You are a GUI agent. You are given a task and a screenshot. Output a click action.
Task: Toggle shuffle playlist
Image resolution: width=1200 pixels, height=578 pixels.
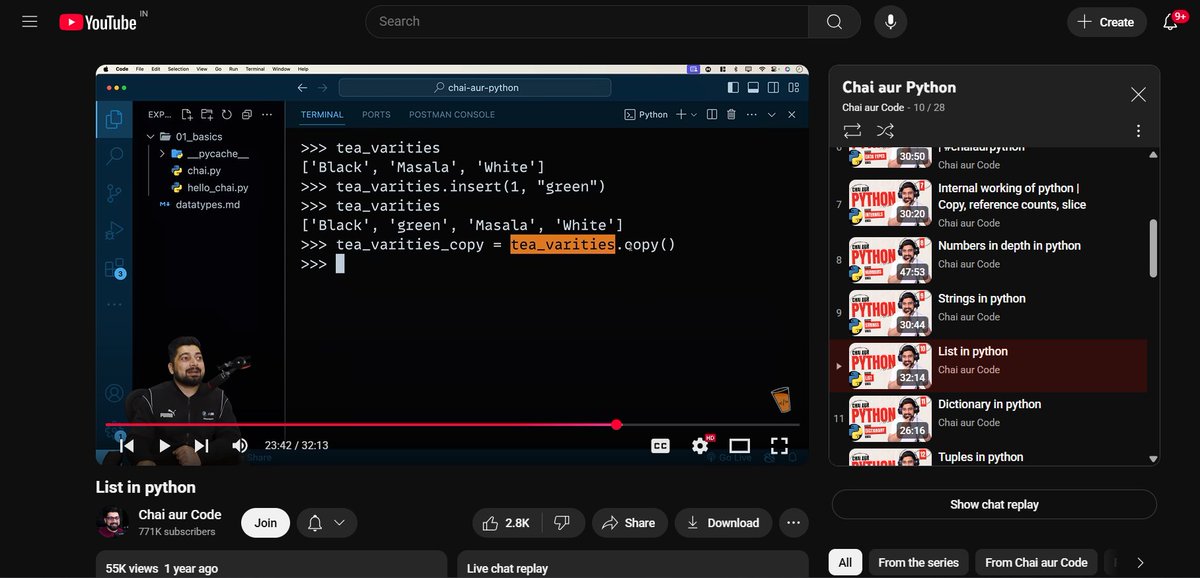pos(885,131)
